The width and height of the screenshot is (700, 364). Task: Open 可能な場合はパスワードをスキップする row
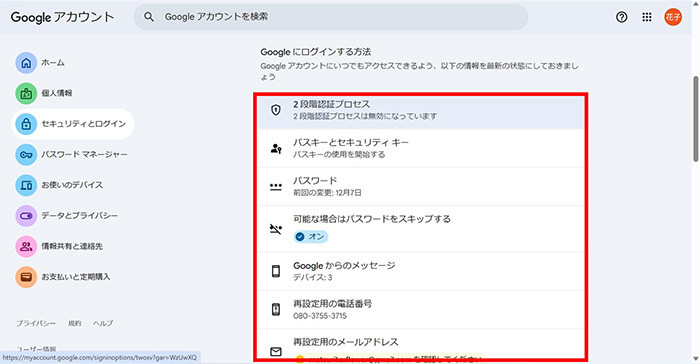click(x=421, y=229)
